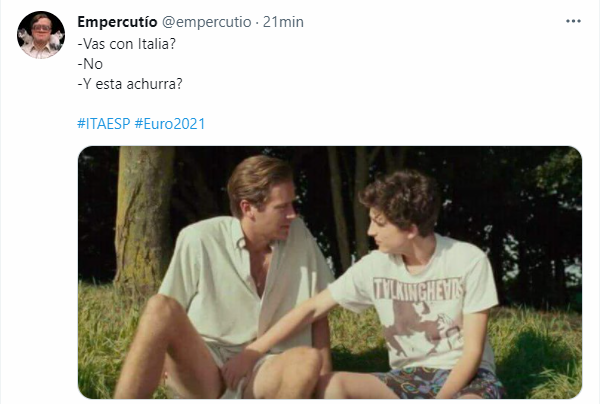Viewport: 600px width, 404px height.
Task: Select the '-Y esta achurra?' tweet line
Action: click(130, 84)
